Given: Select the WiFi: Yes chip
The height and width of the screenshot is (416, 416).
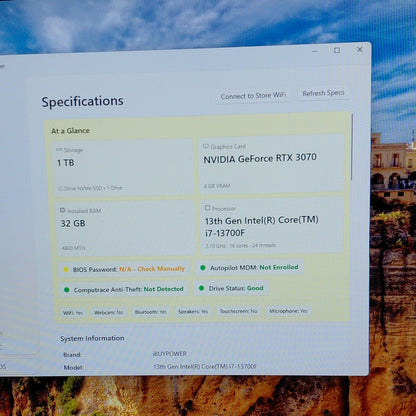Looking at the screenshot, I should pos(73,313).
